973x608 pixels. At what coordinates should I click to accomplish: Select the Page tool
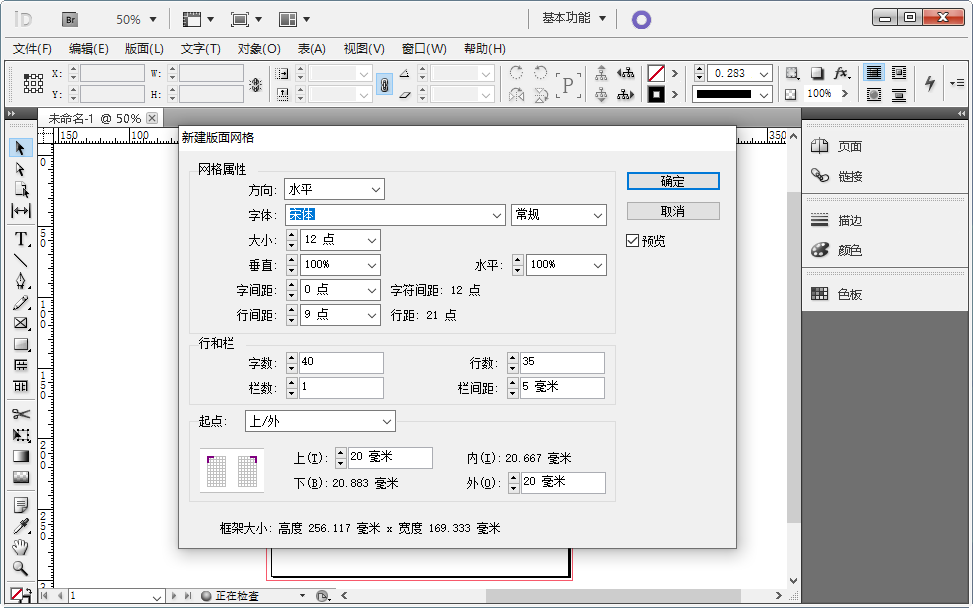[20, 190]
